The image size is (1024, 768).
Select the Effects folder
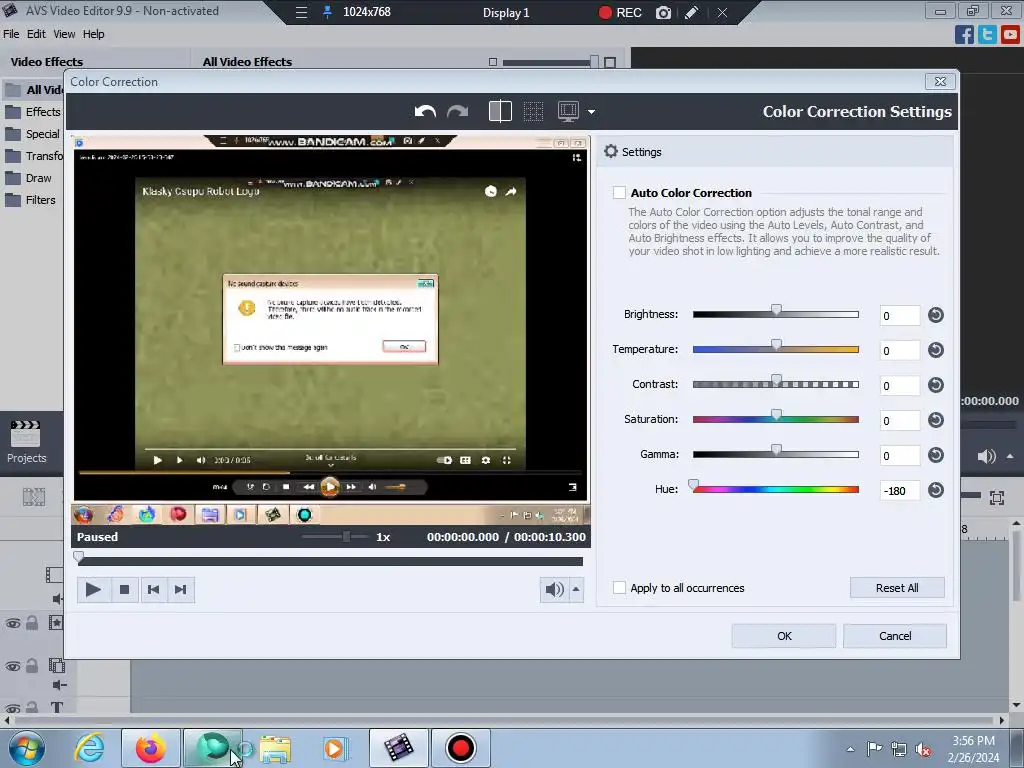(x=34, y=112)
